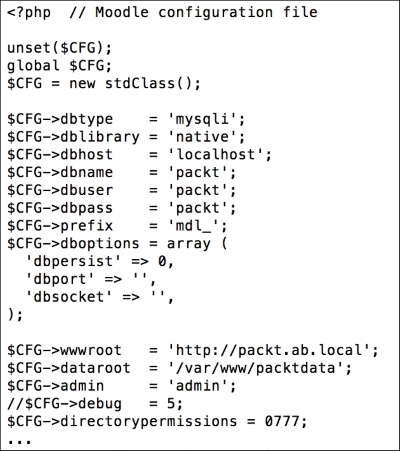Click the dbuser value 'packt'
The height and width of the screenshot is (451, 400).
click(198, 190)
